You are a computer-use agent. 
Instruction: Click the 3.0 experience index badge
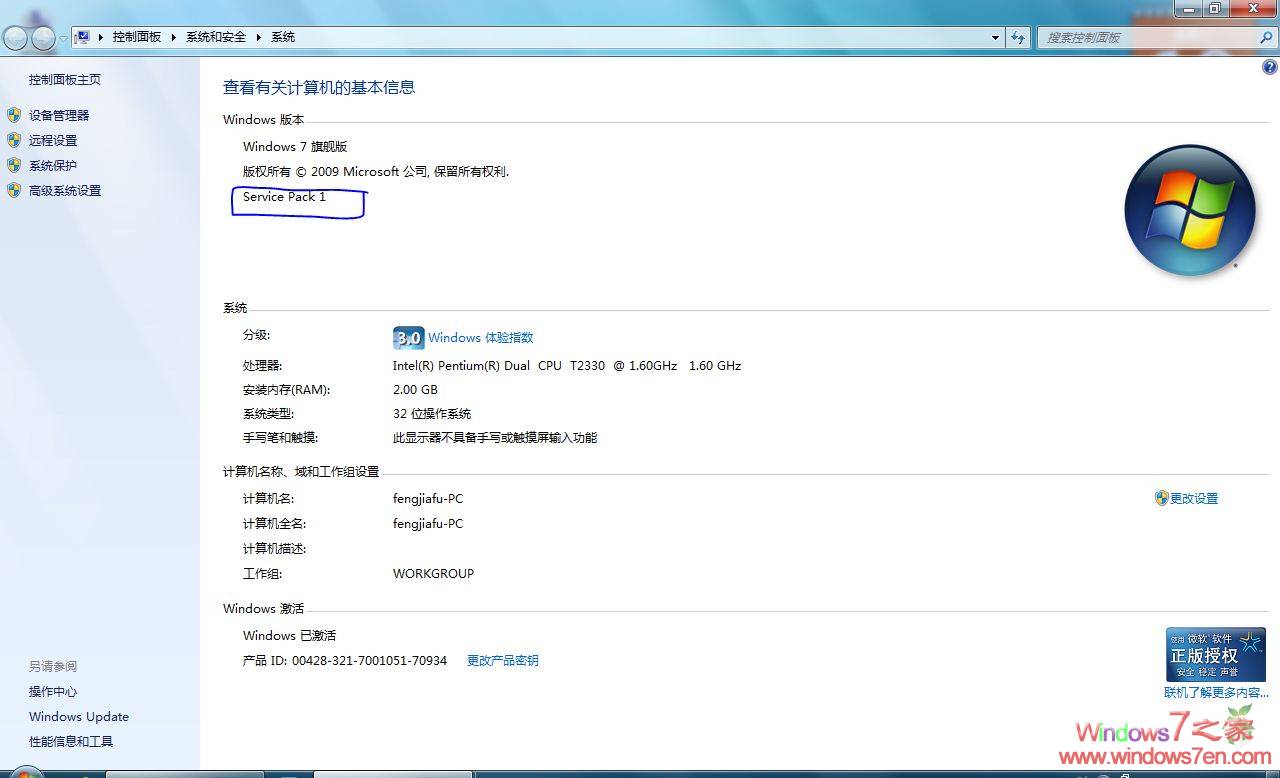(x=408, y=337)
